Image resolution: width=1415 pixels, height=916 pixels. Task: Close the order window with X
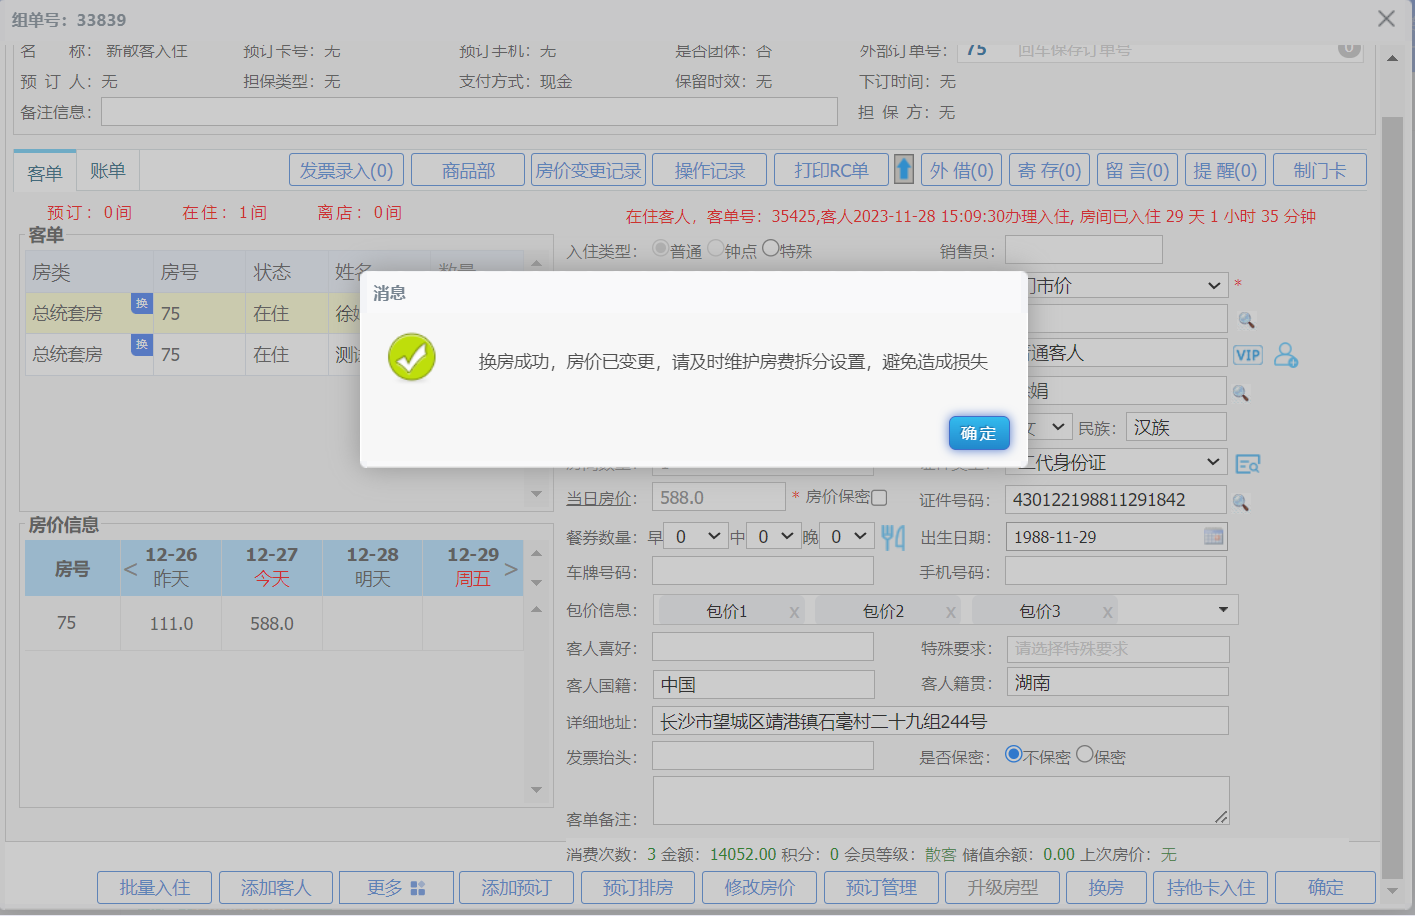coord(1386,19)
